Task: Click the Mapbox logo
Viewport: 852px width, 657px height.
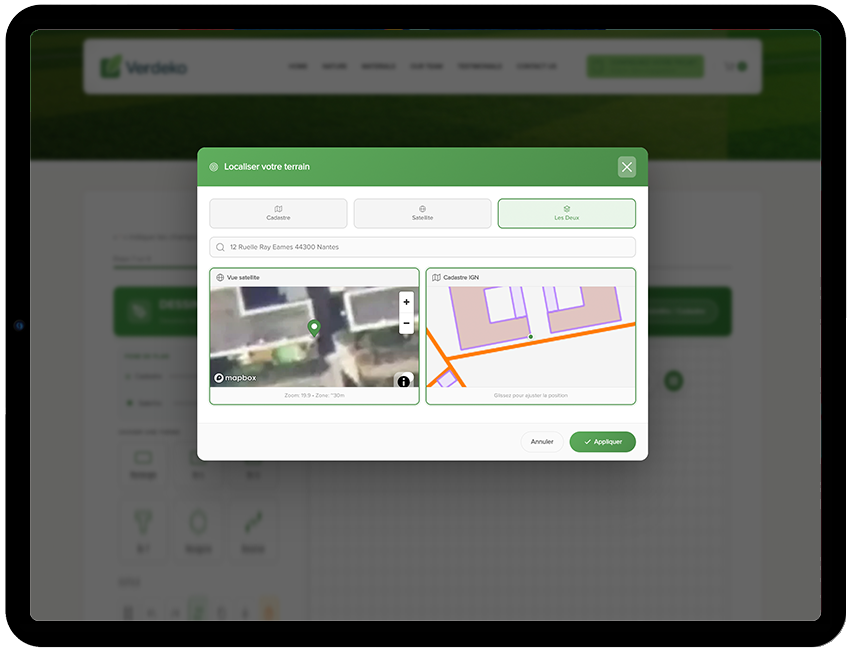Action: tap(236, 379)
